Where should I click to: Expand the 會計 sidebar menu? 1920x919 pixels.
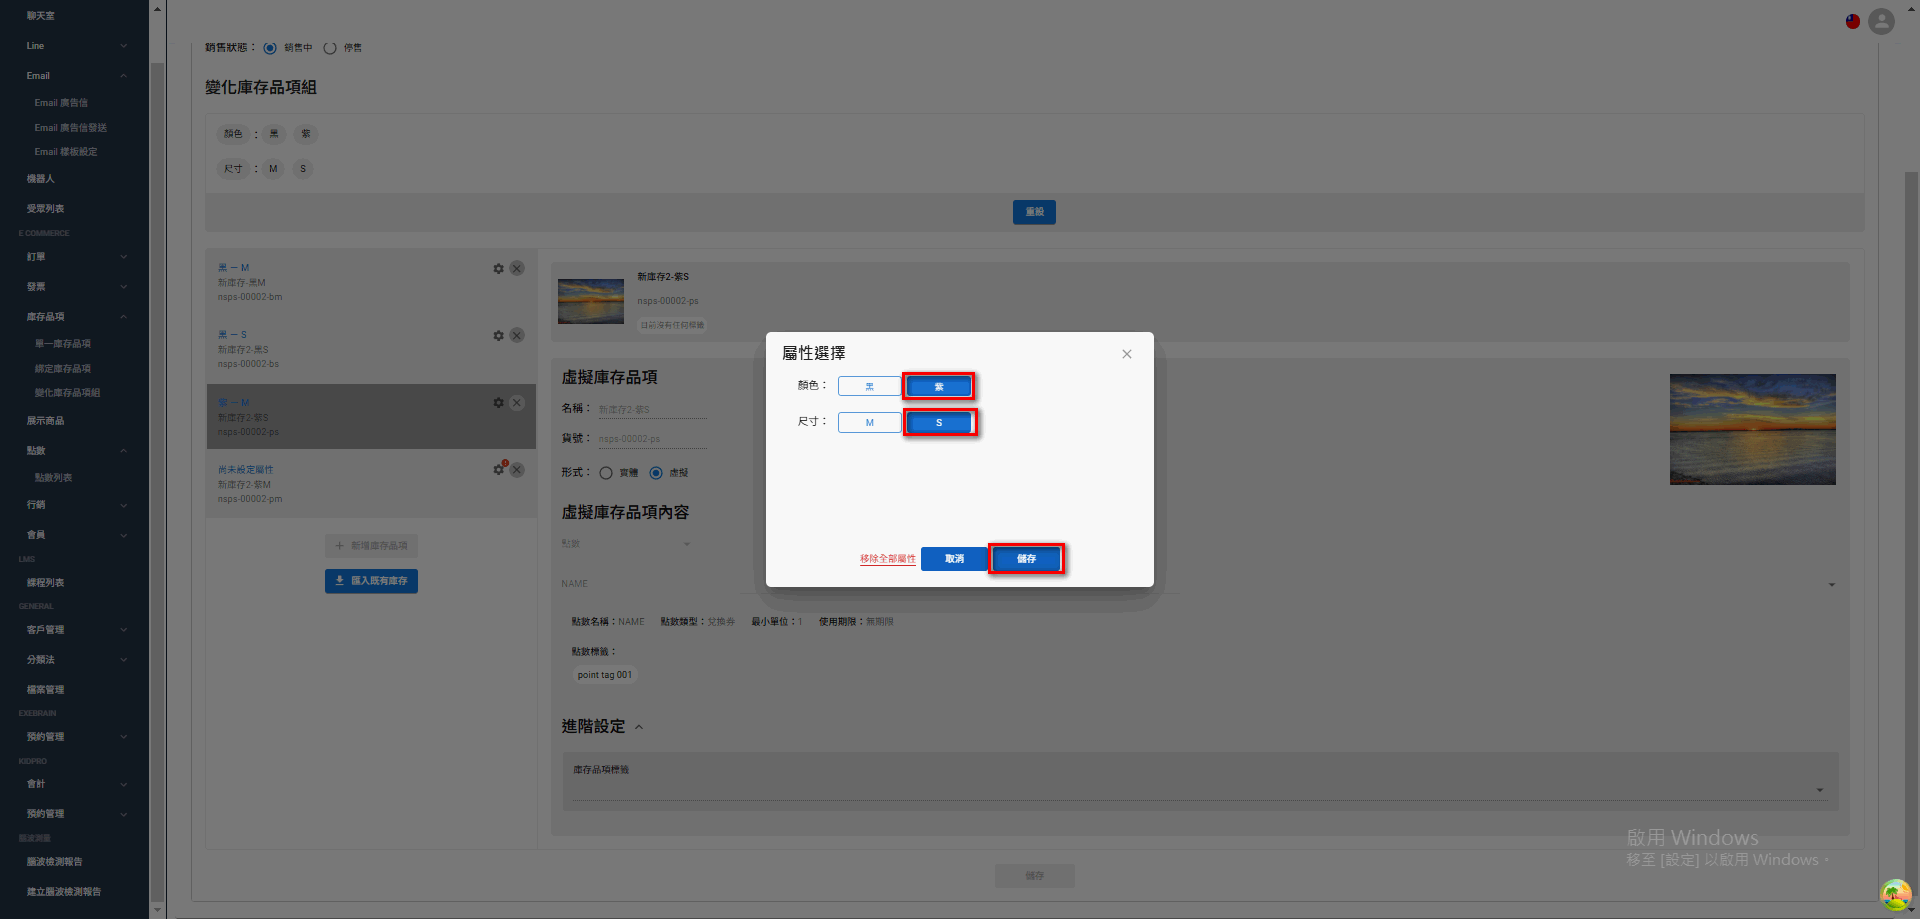[75, 784]
